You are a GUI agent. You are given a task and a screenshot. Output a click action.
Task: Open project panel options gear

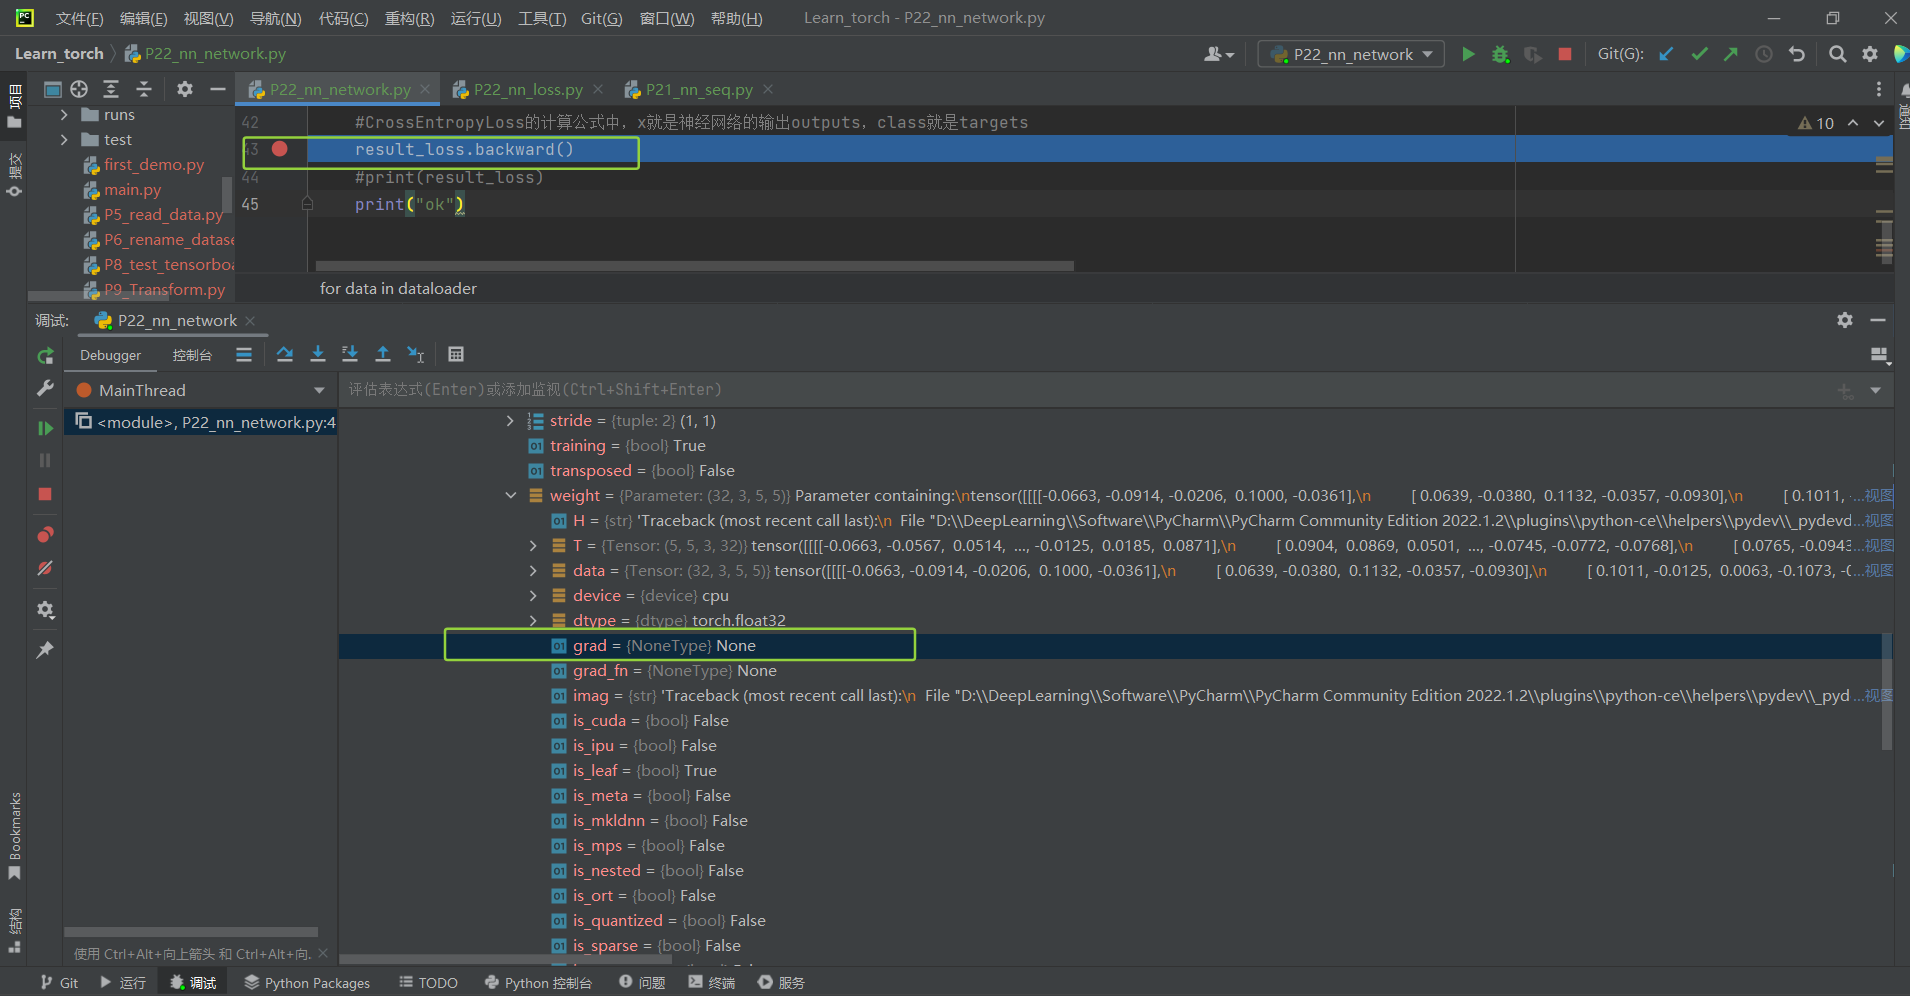pos(185,89)
